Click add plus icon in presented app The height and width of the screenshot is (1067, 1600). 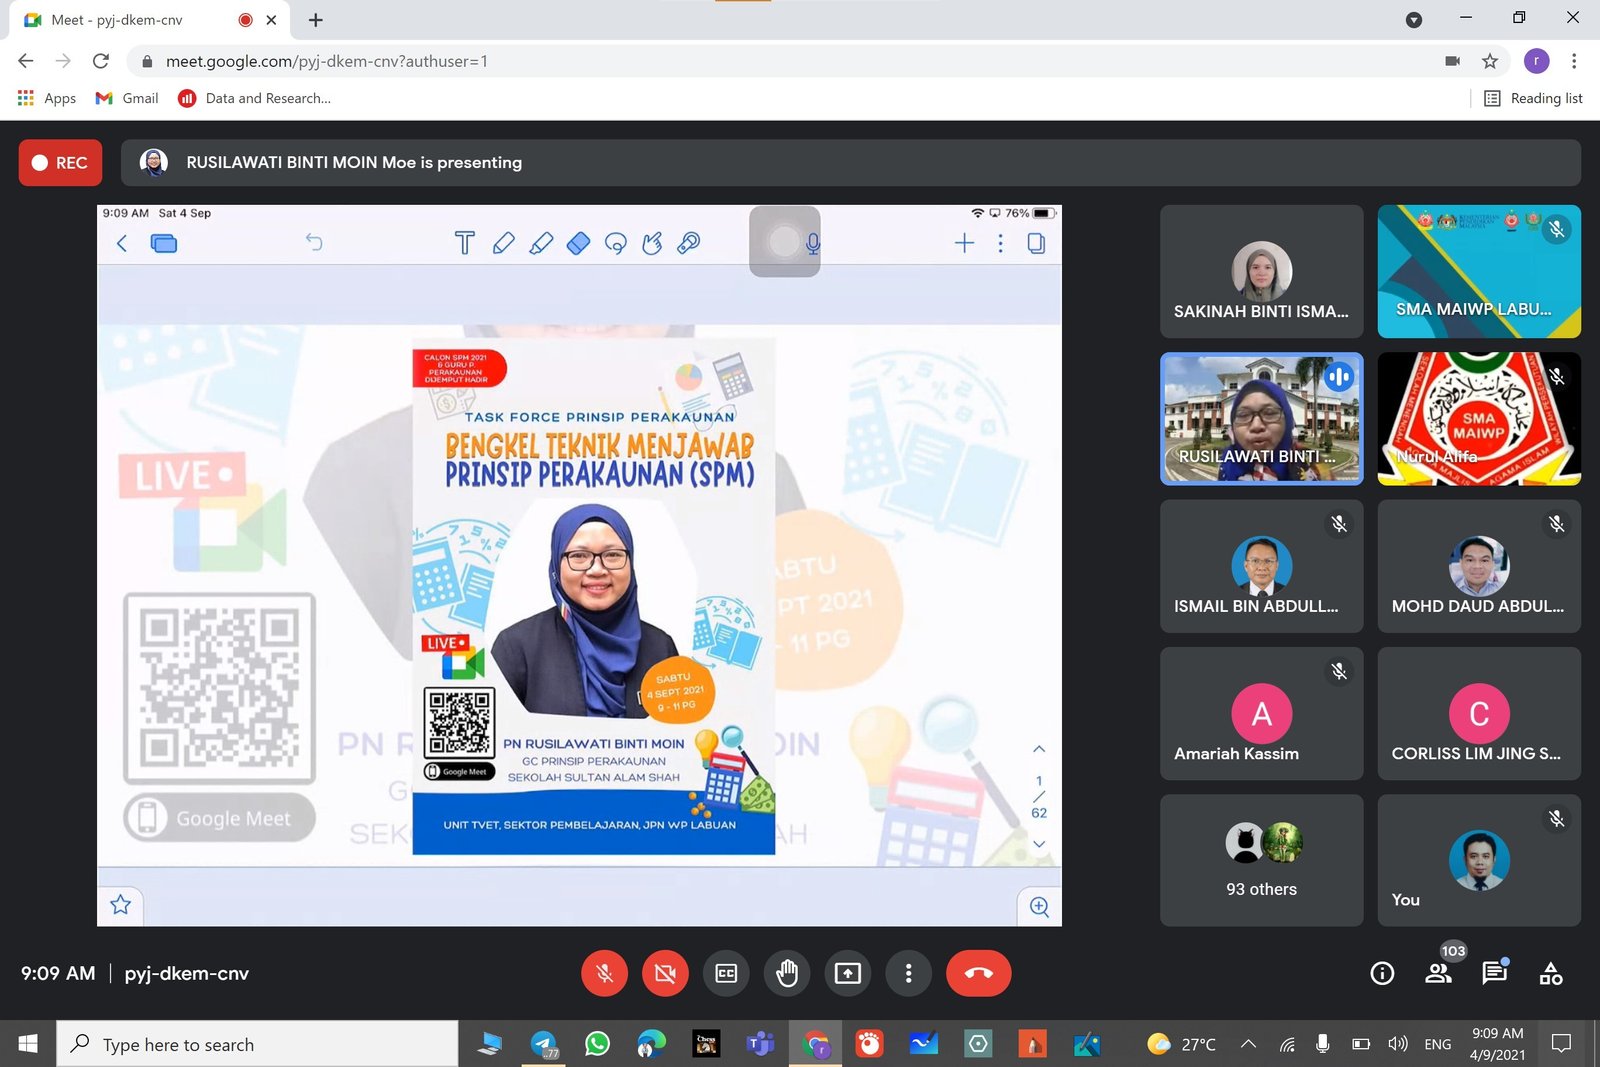pos(964,243)
